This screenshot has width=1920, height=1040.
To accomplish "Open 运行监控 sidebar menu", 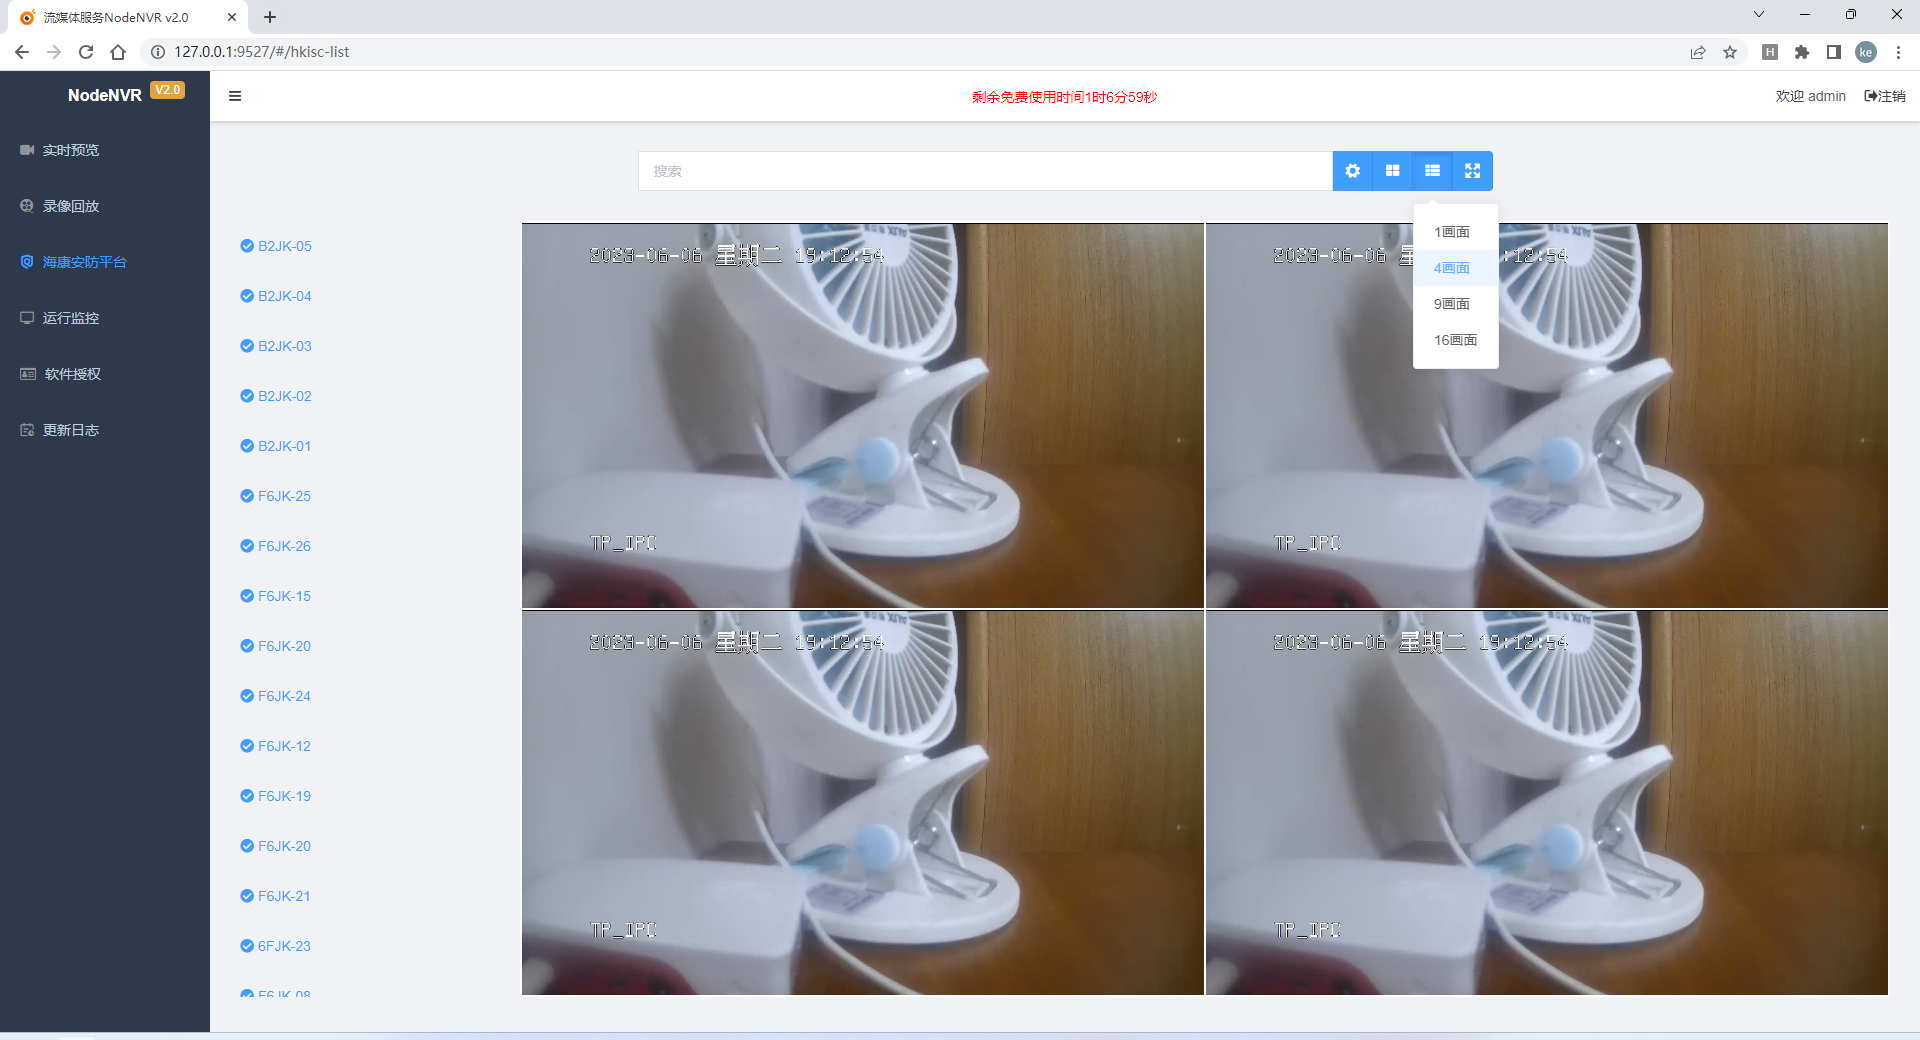I will pos(105,318).
